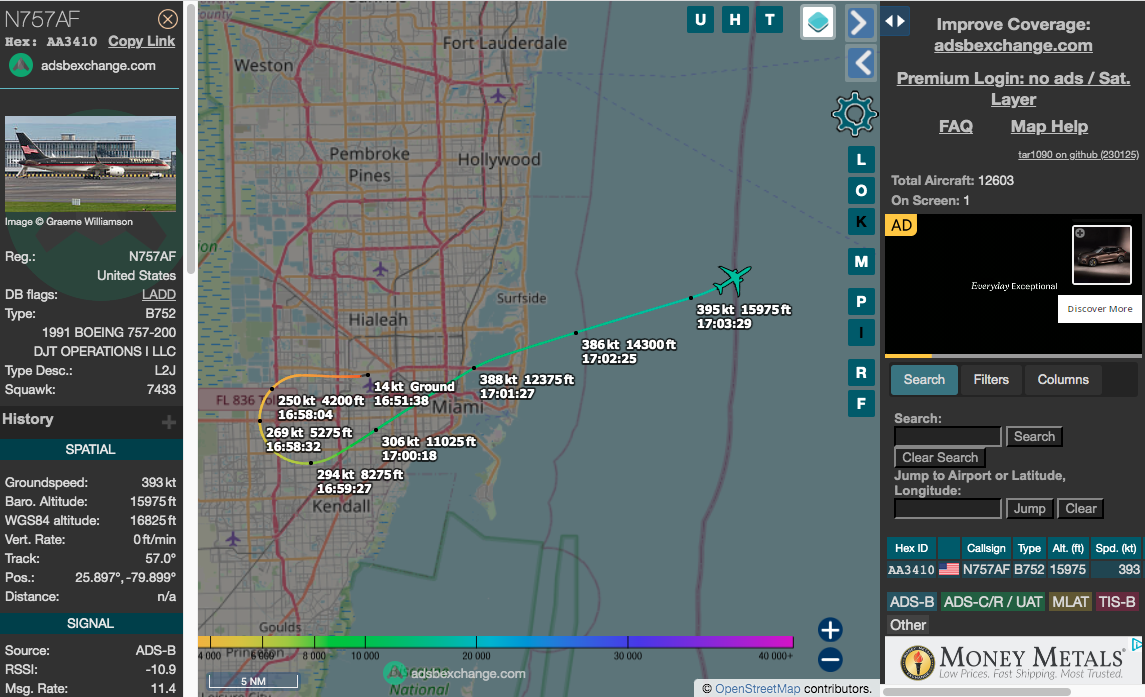Click the ADS-C/R / UAT legend label

992,602
